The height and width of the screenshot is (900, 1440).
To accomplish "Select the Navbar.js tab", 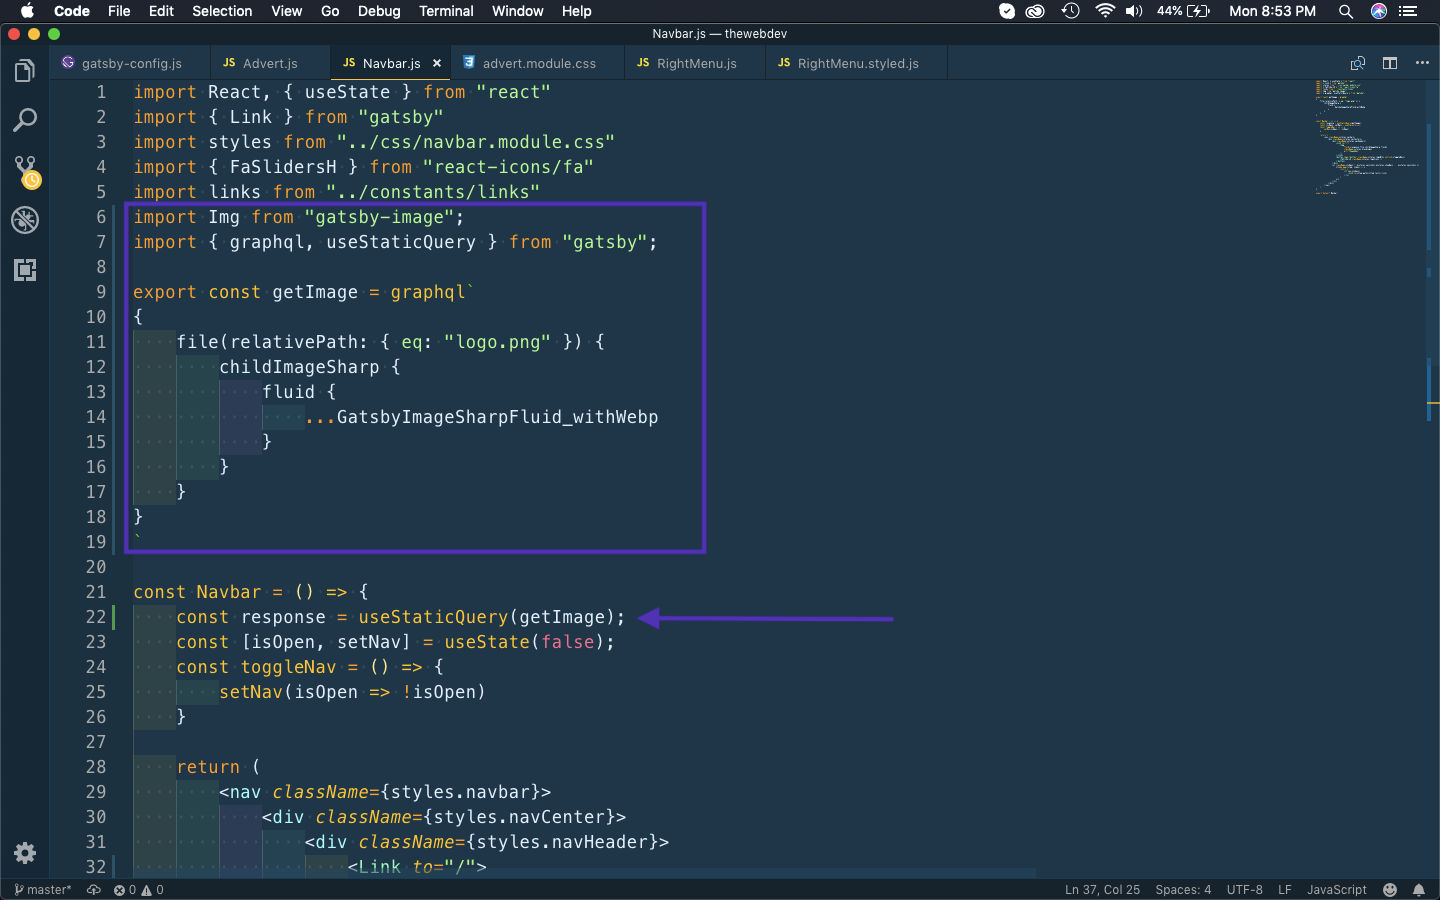I will (x=391, y=63).
